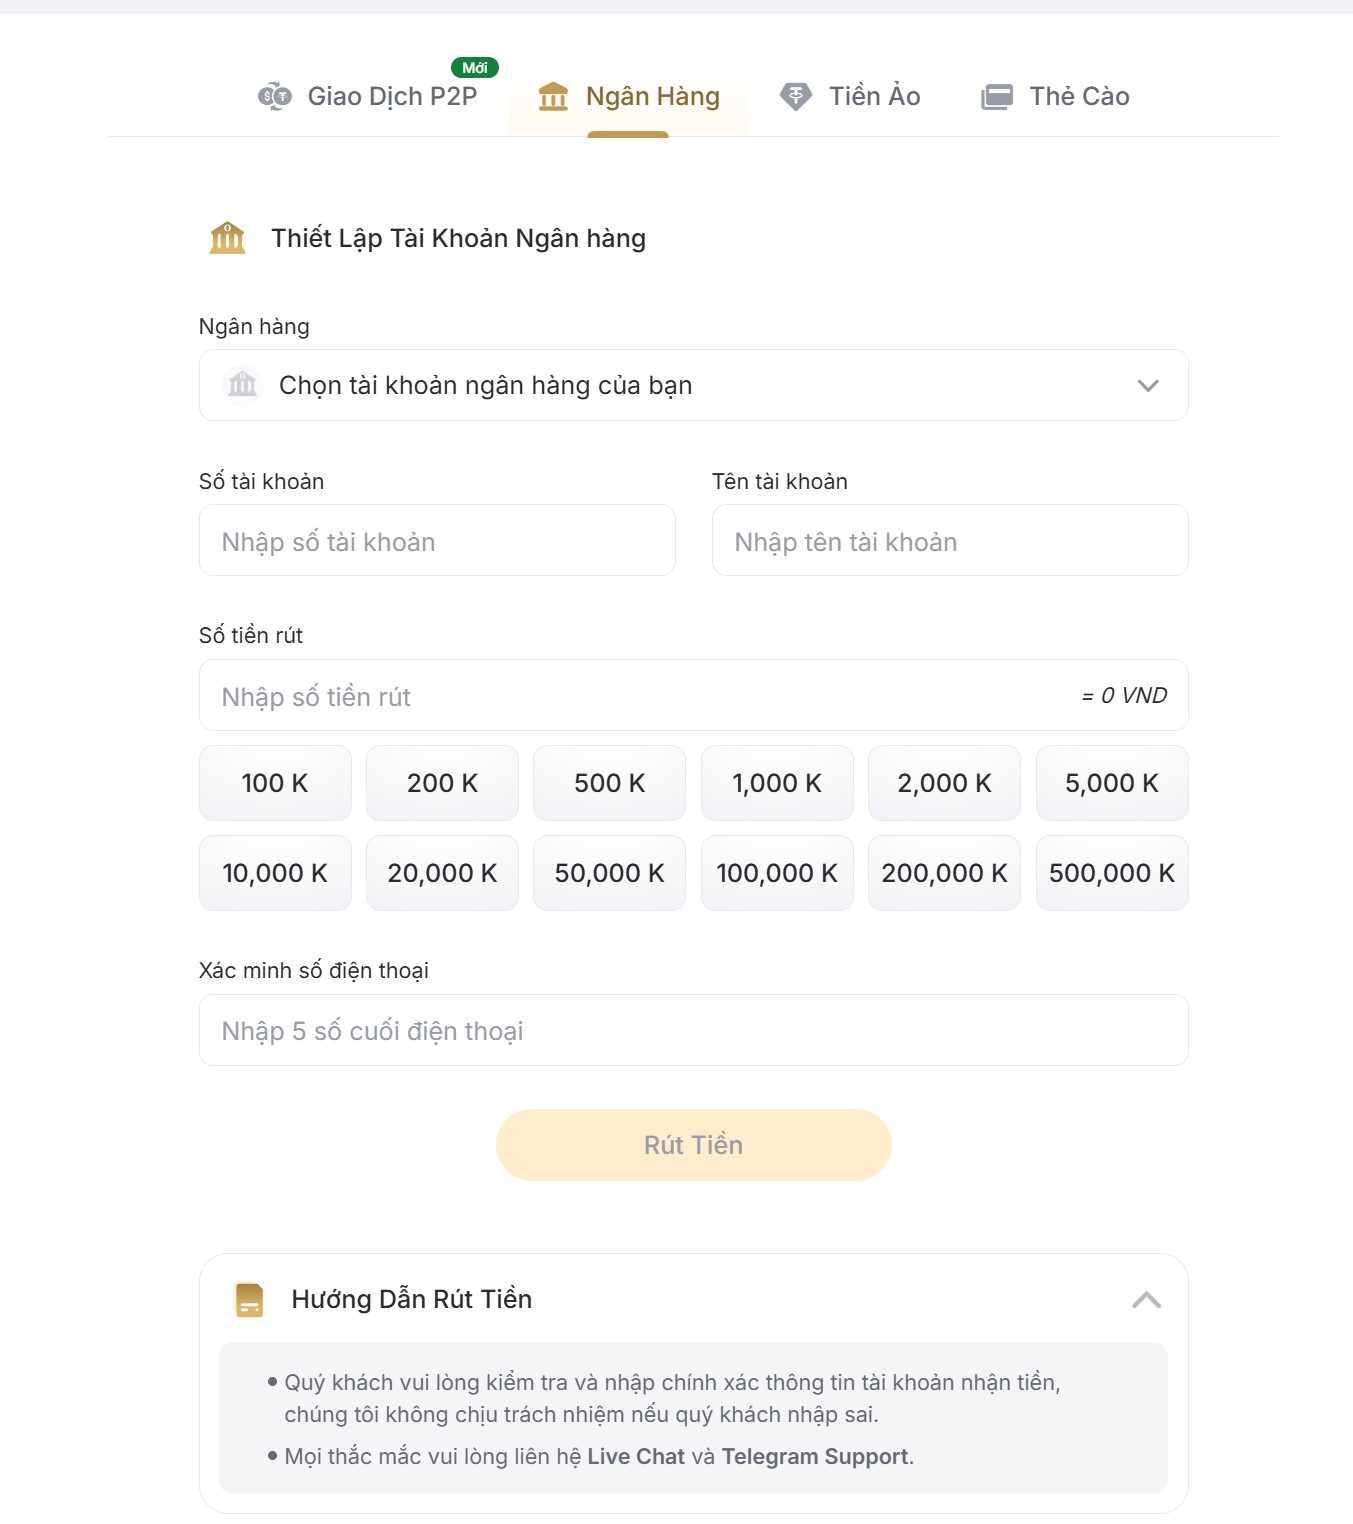This screenshot has height=1524, width=1353.
Task: Collapse the Hướng Dẫn Rút Tiền section
Action: click(x=1146, y=1299)
